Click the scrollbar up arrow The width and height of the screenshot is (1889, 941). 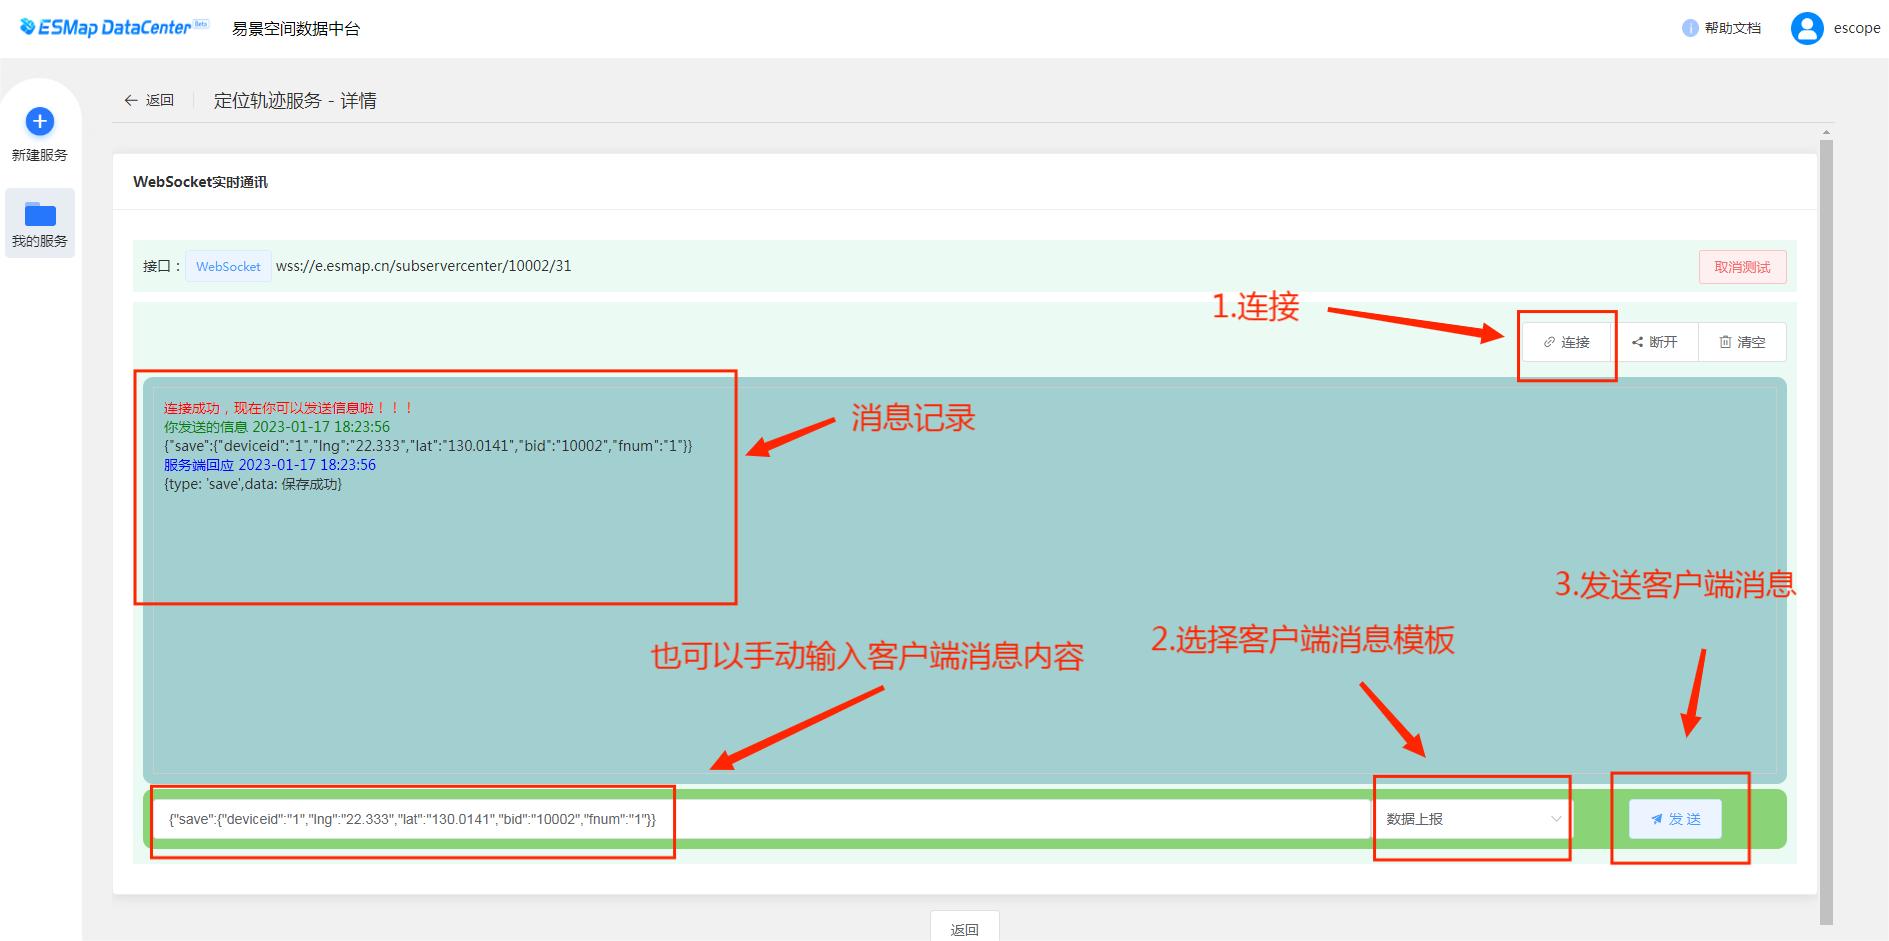[x=1826, y=132]
